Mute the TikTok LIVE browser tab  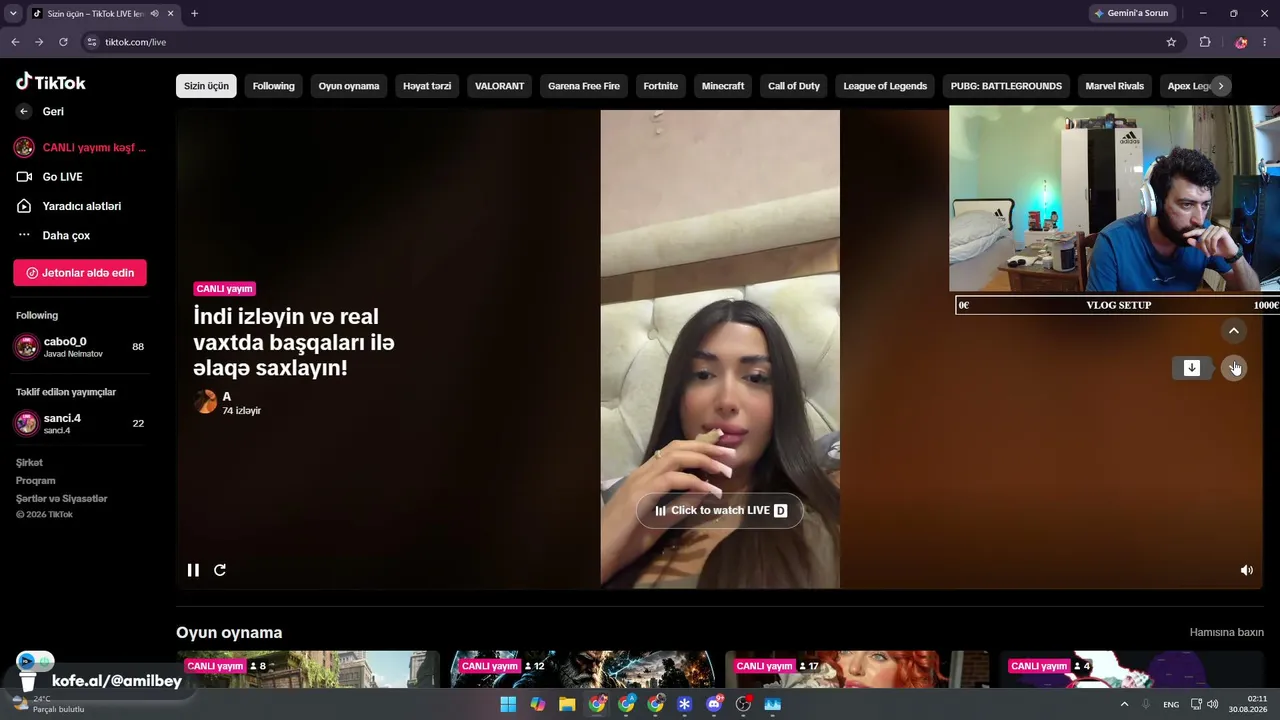(154, 13)
